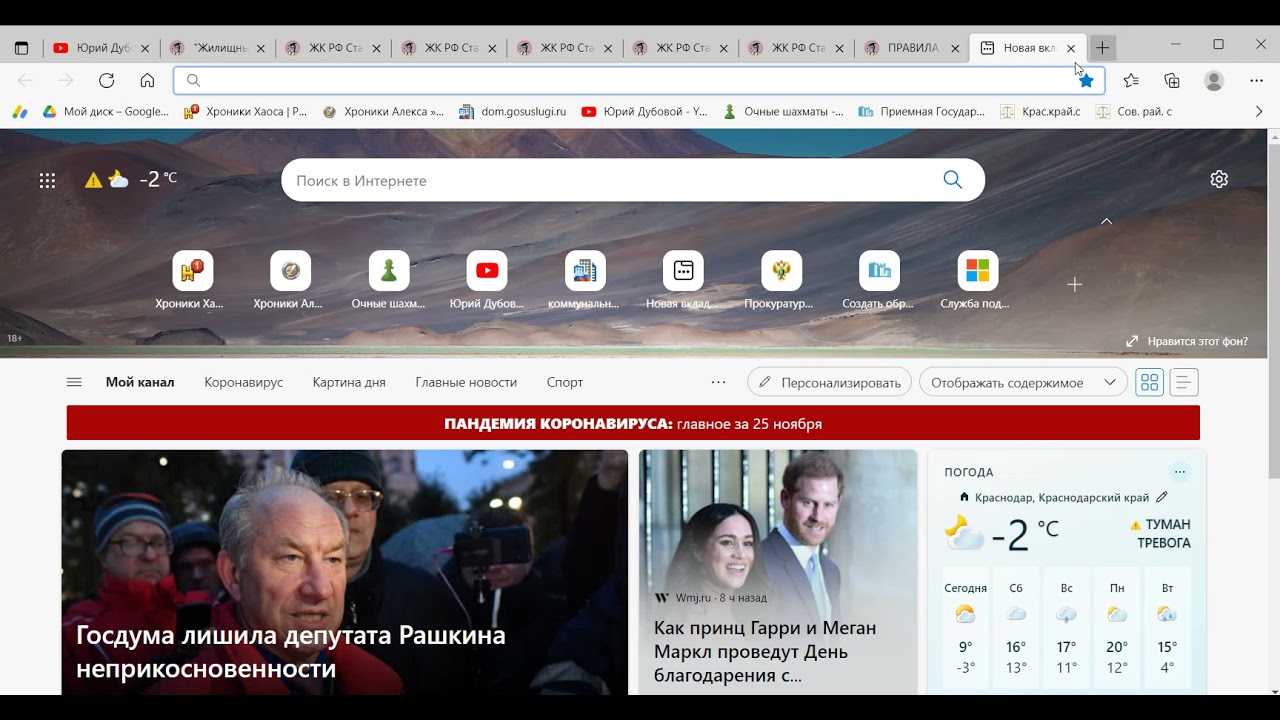Edit weather location with pencil icon

coord(1161,497)
